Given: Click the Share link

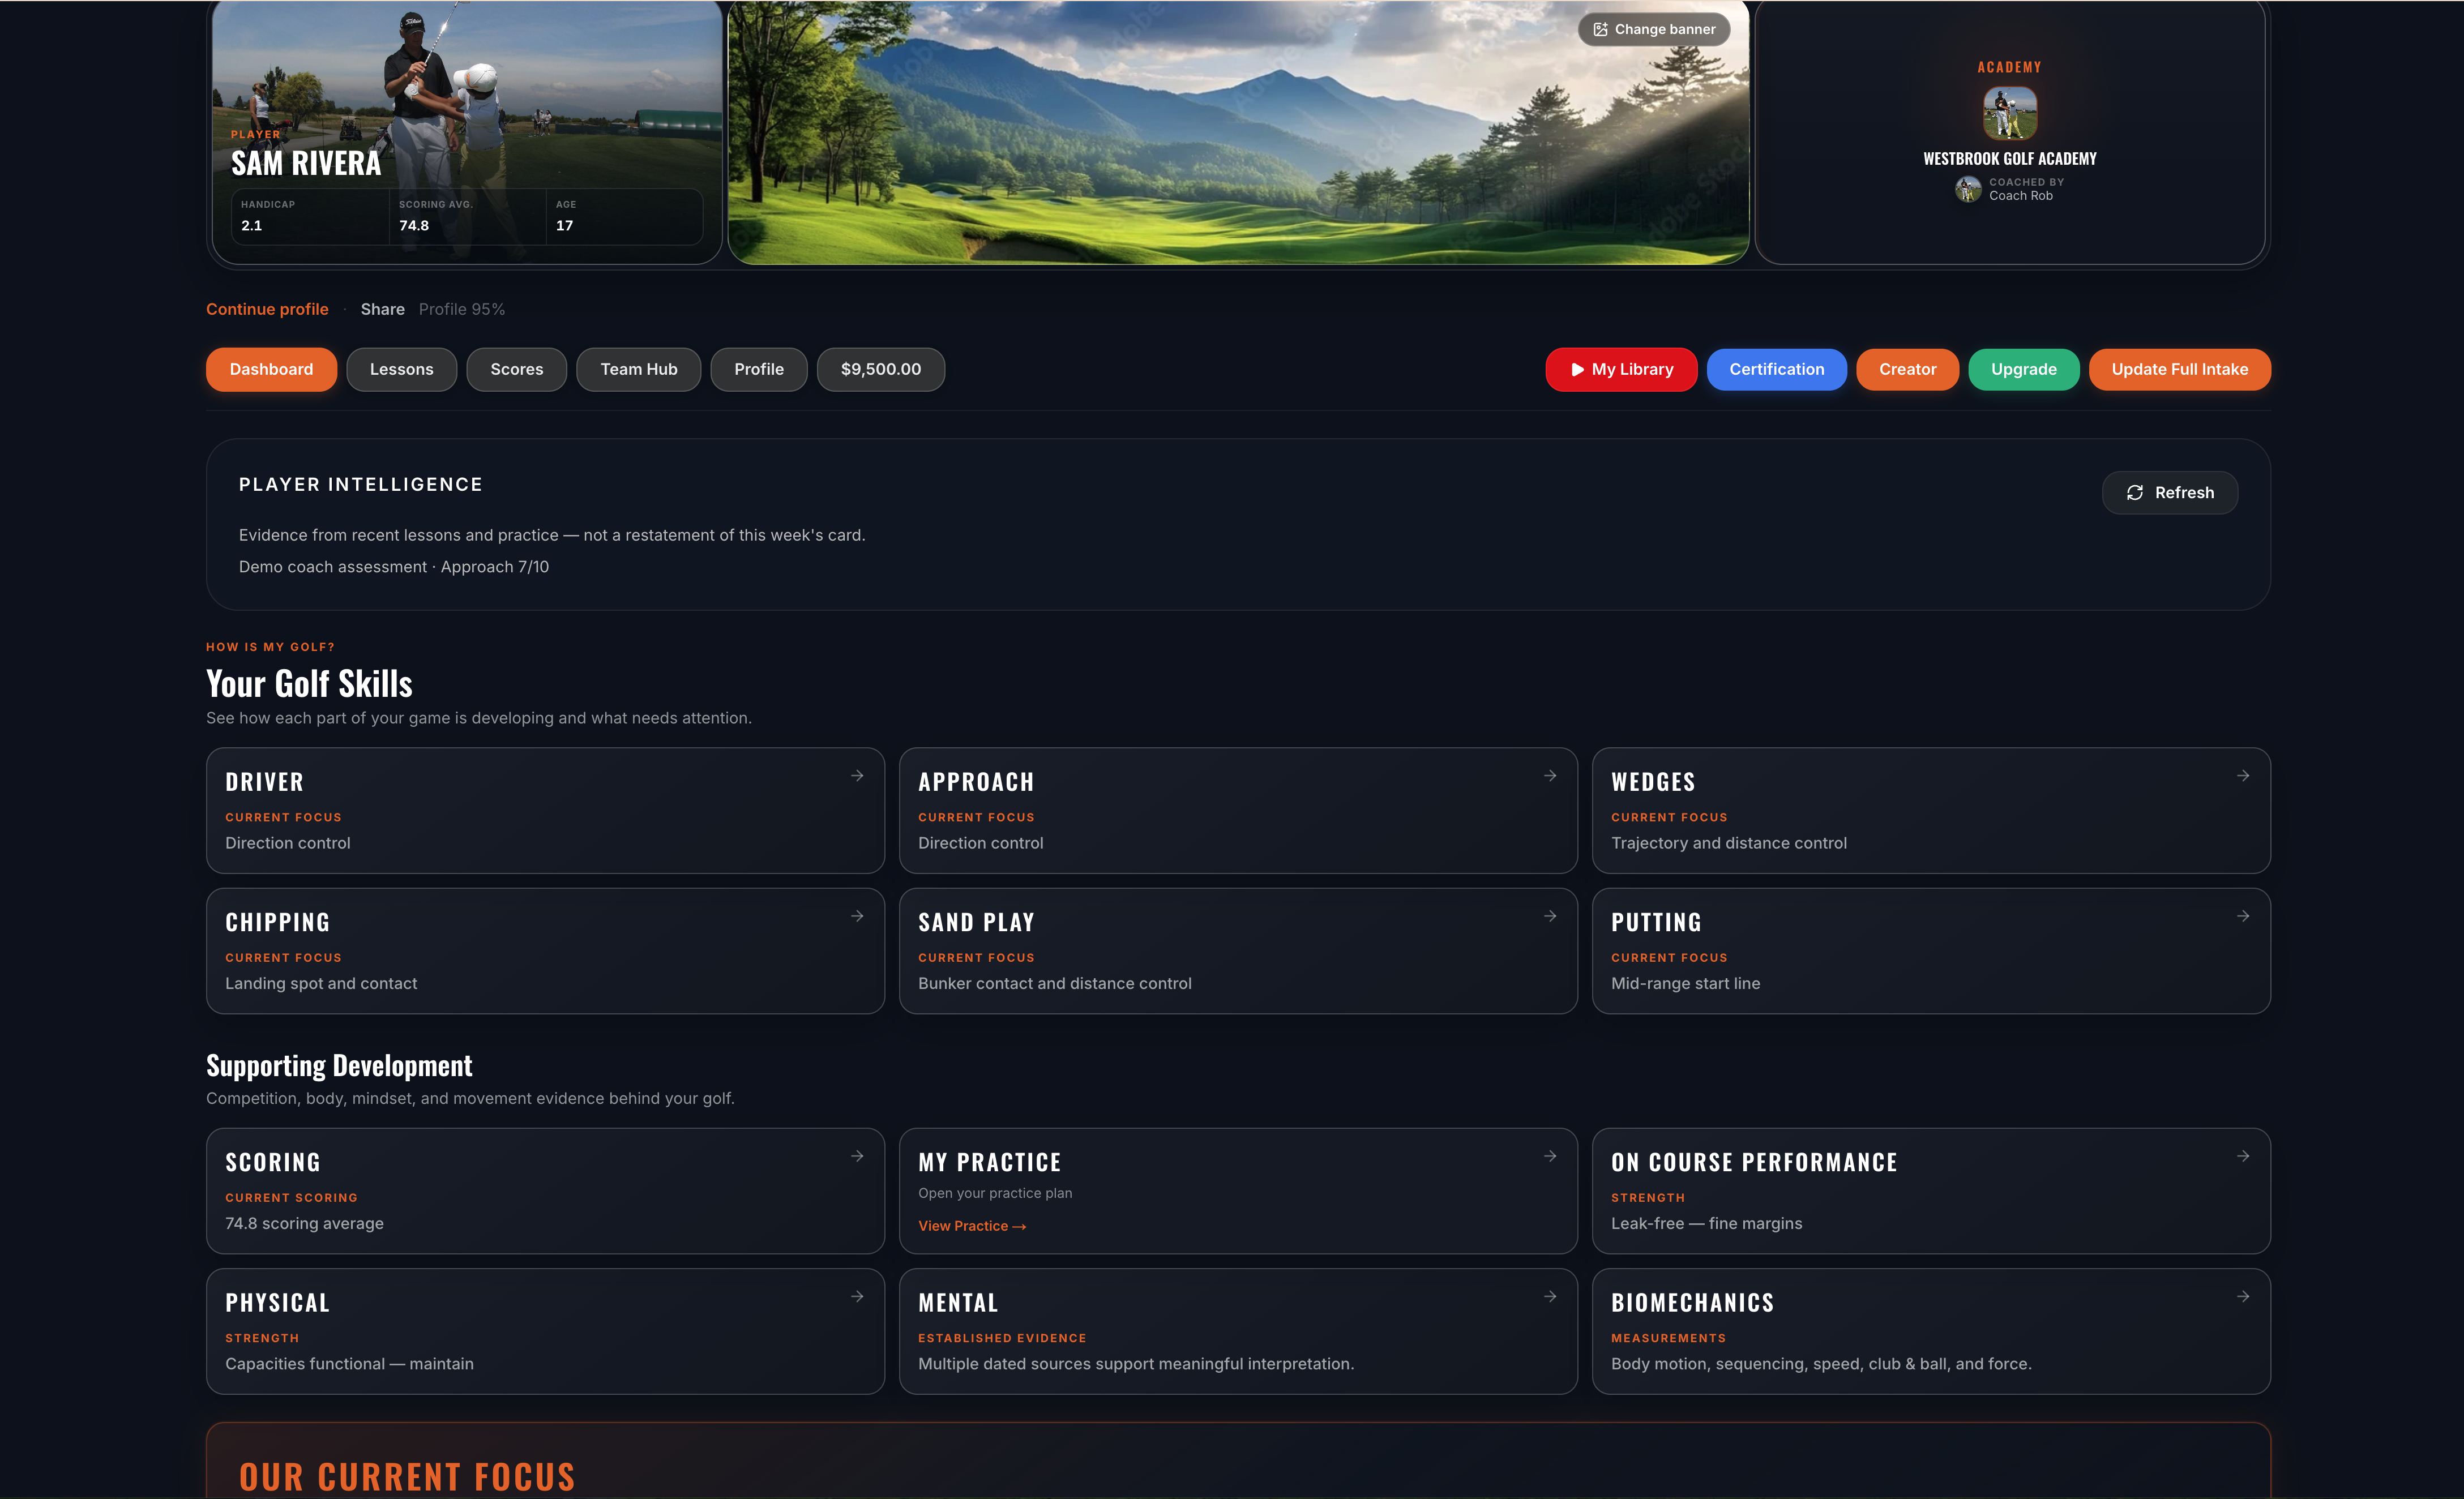Looking at the screenshot, I should (383, 309).
